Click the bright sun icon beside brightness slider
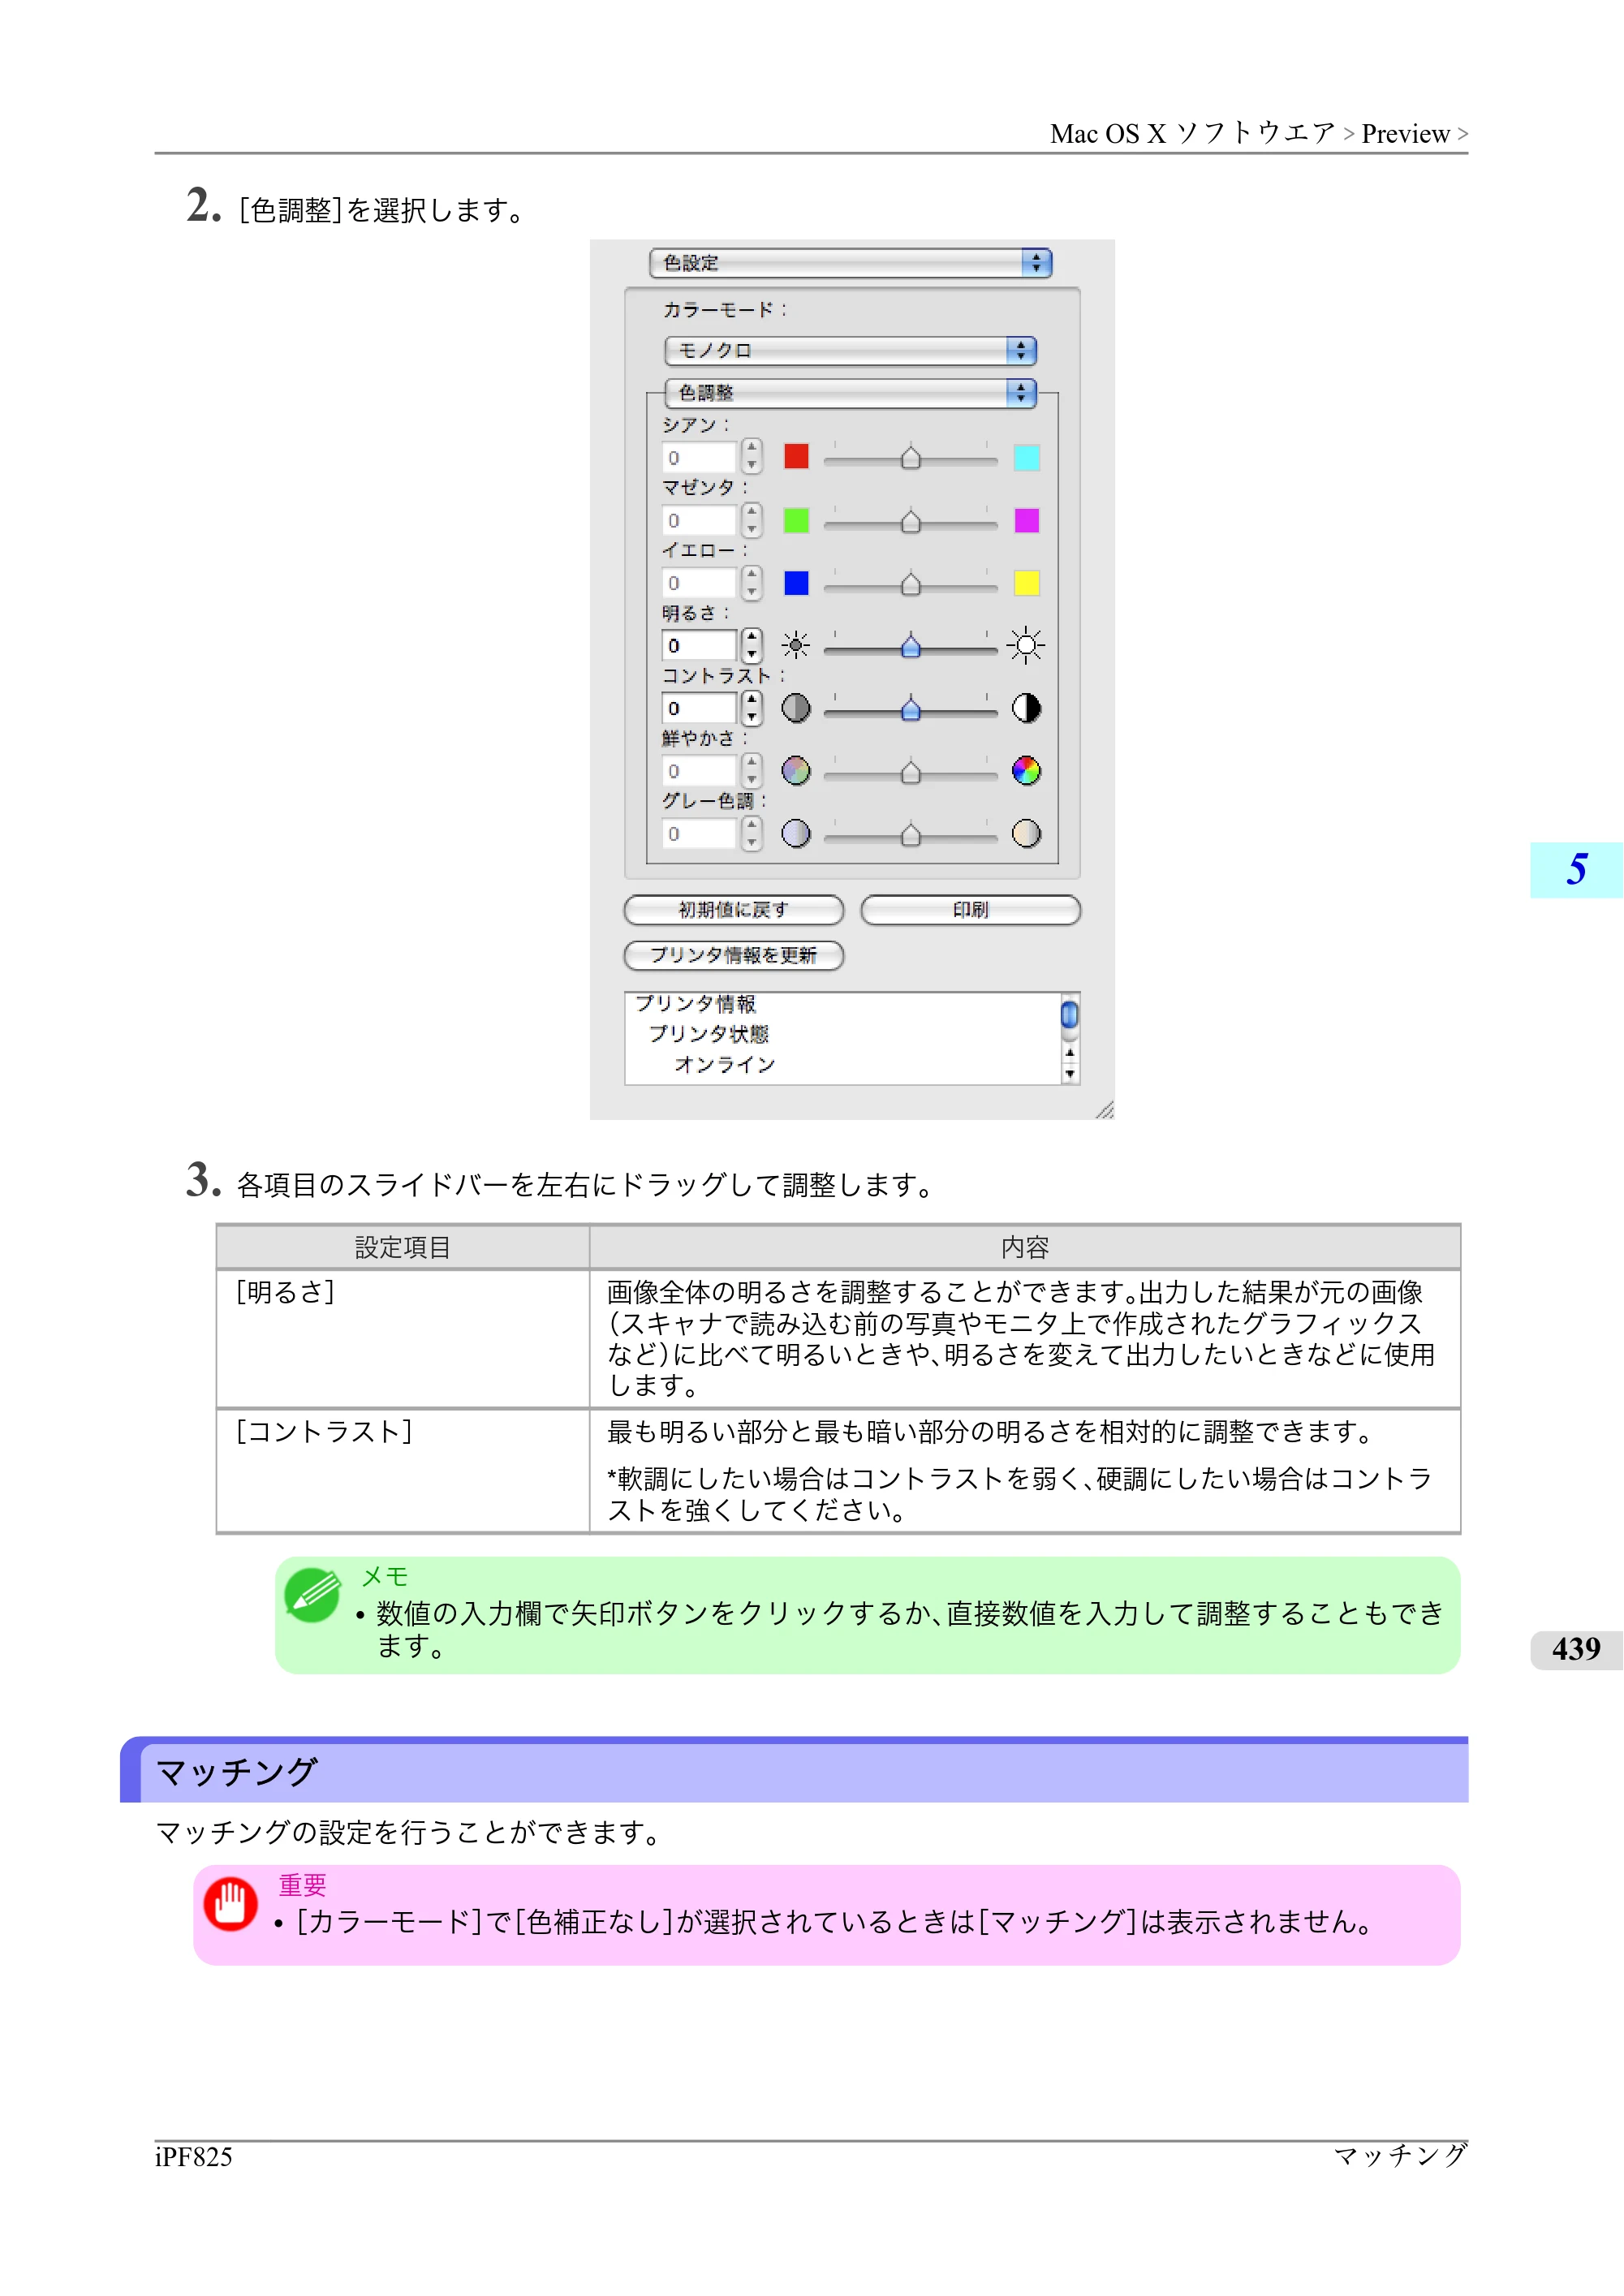 [x=1026, y=646]
